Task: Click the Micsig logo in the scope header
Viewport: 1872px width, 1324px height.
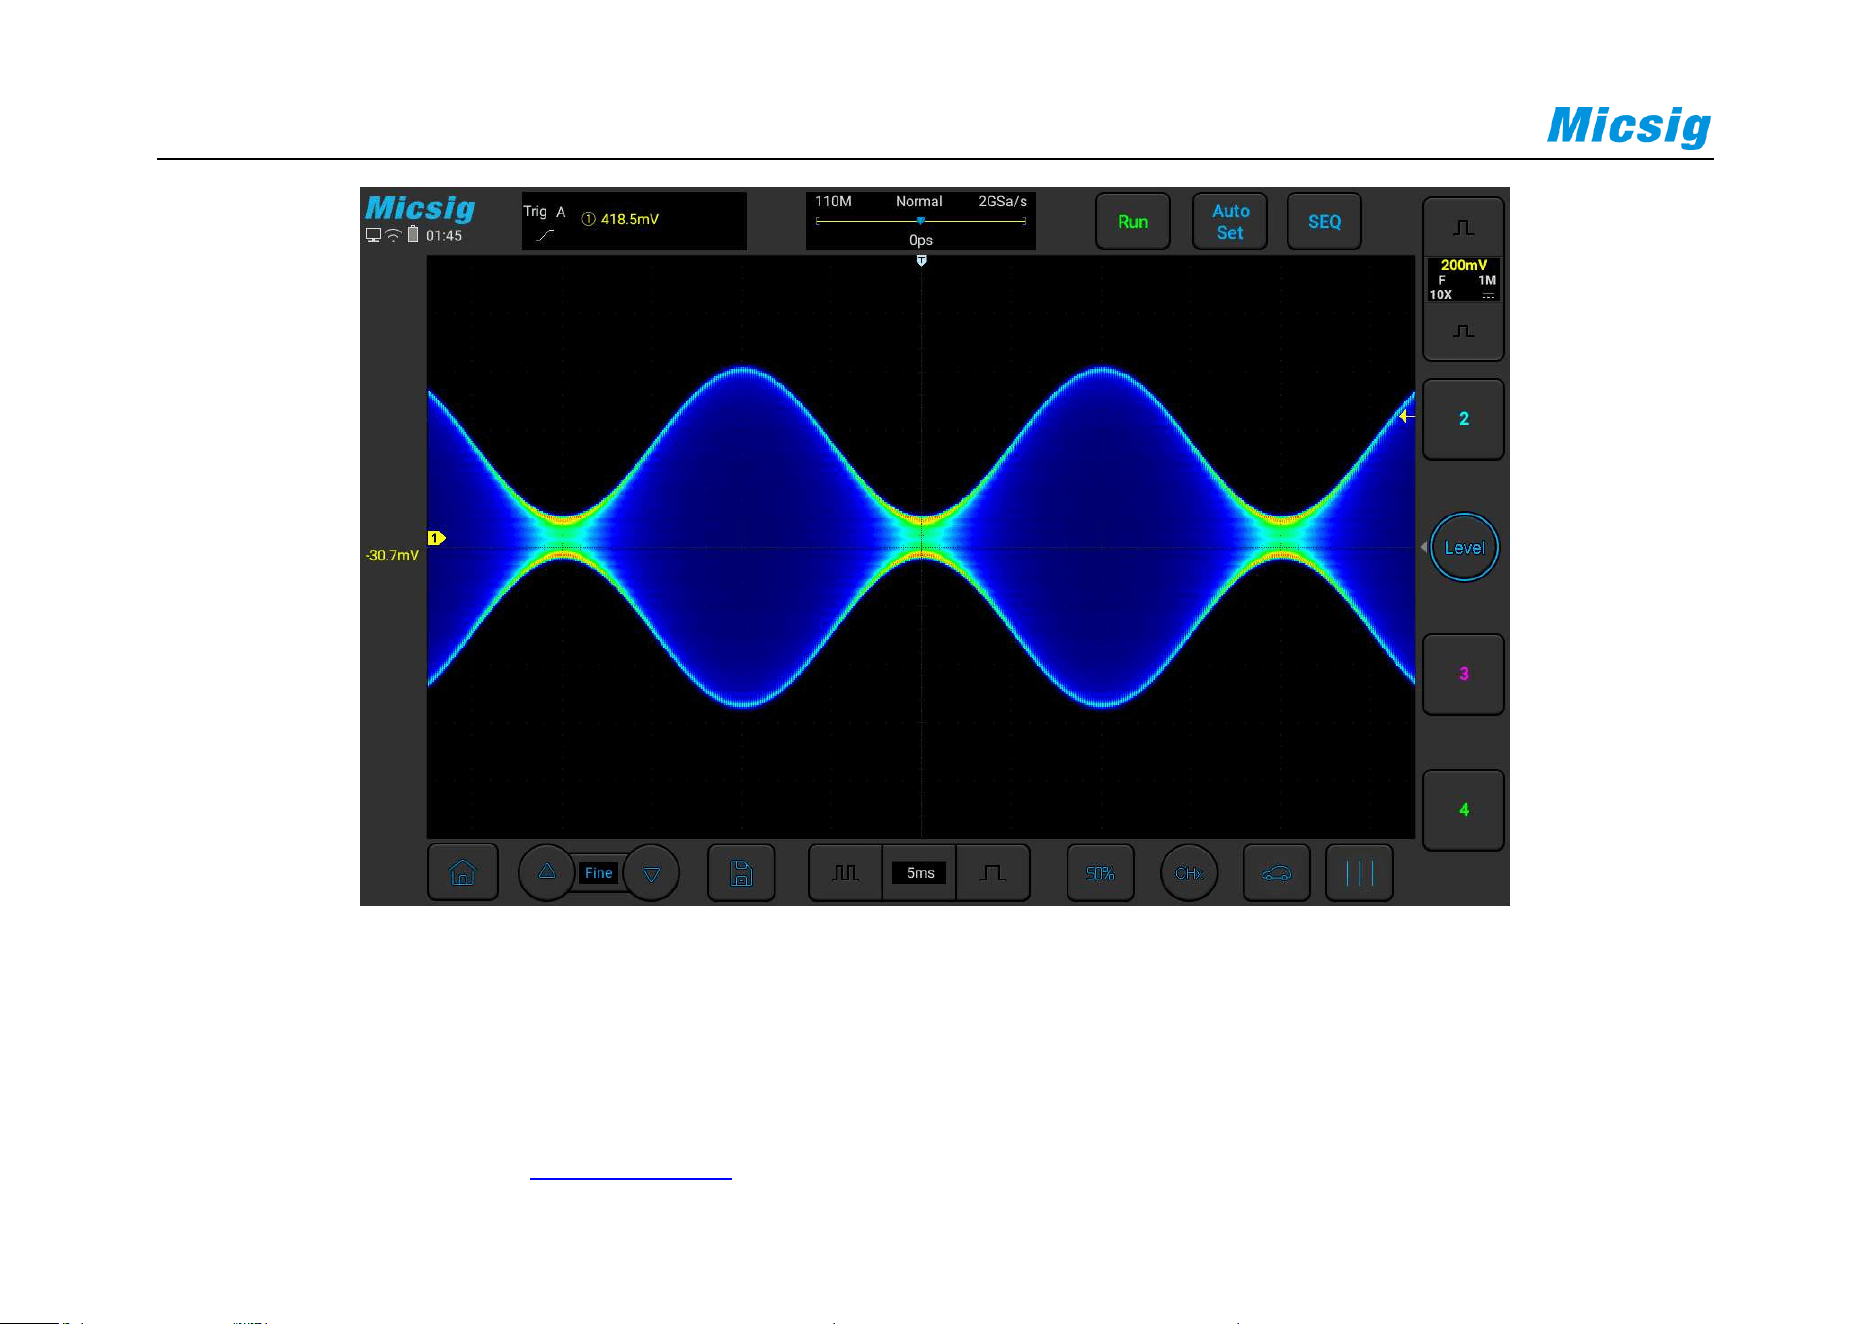Action: 420,208
